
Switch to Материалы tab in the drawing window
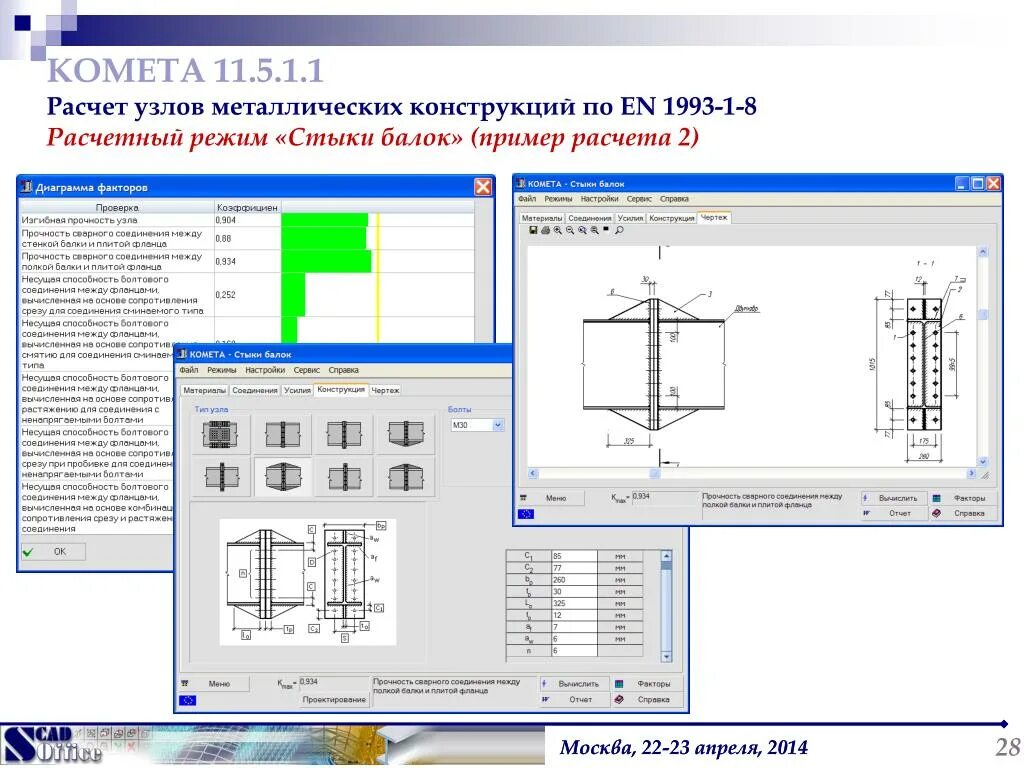click(x=542, y=219)
